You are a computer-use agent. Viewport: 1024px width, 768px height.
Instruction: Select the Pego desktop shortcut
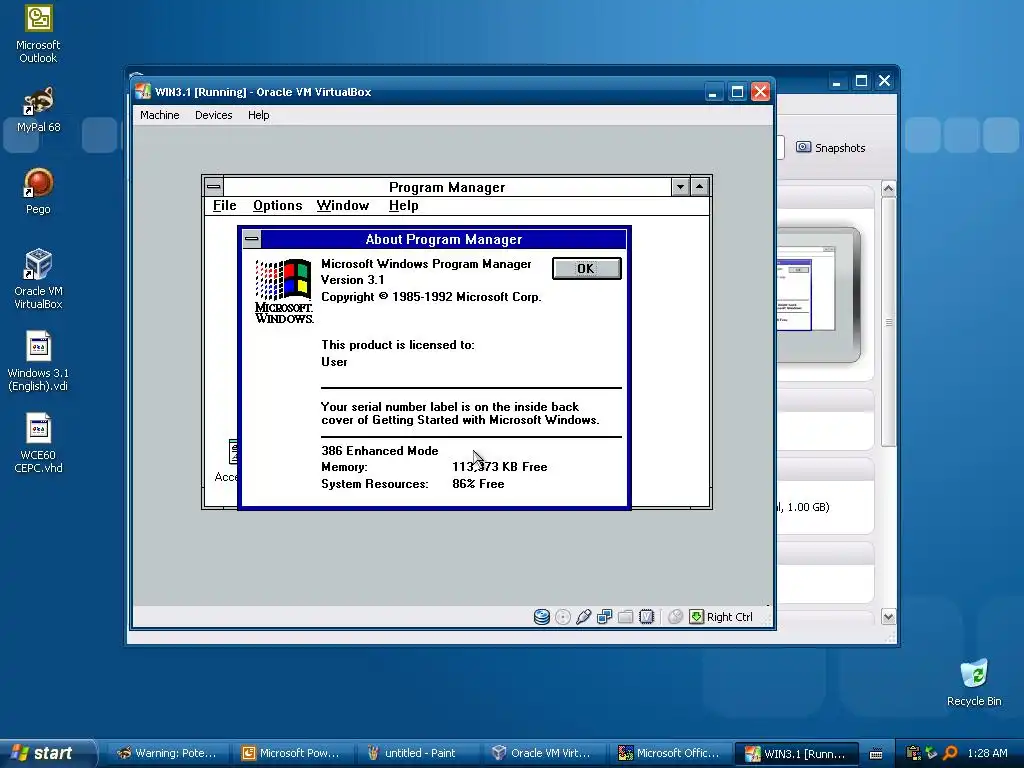[38, 191]
